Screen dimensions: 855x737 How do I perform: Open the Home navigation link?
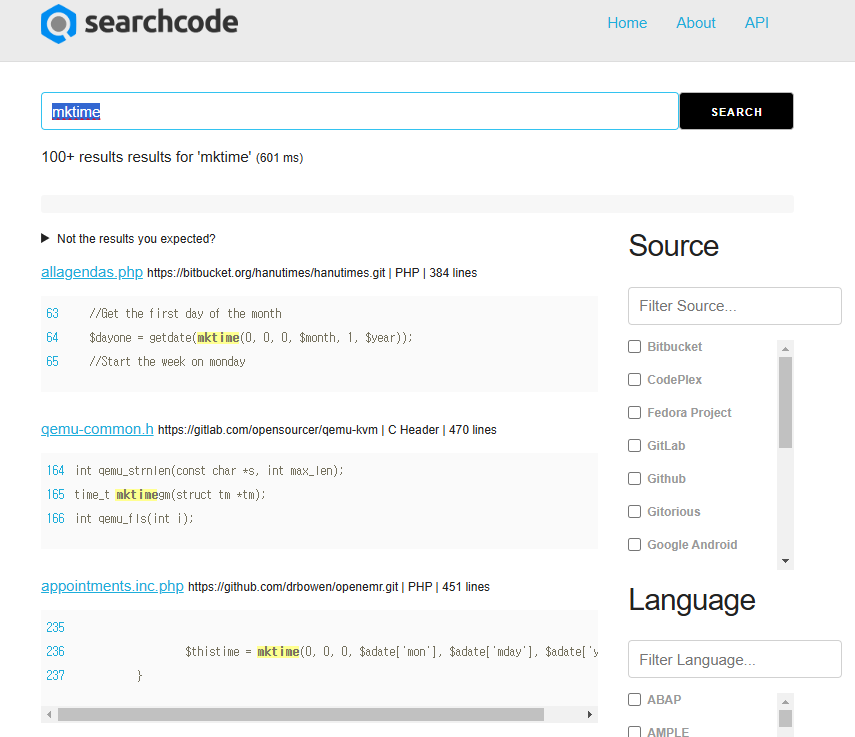point(627,23)
